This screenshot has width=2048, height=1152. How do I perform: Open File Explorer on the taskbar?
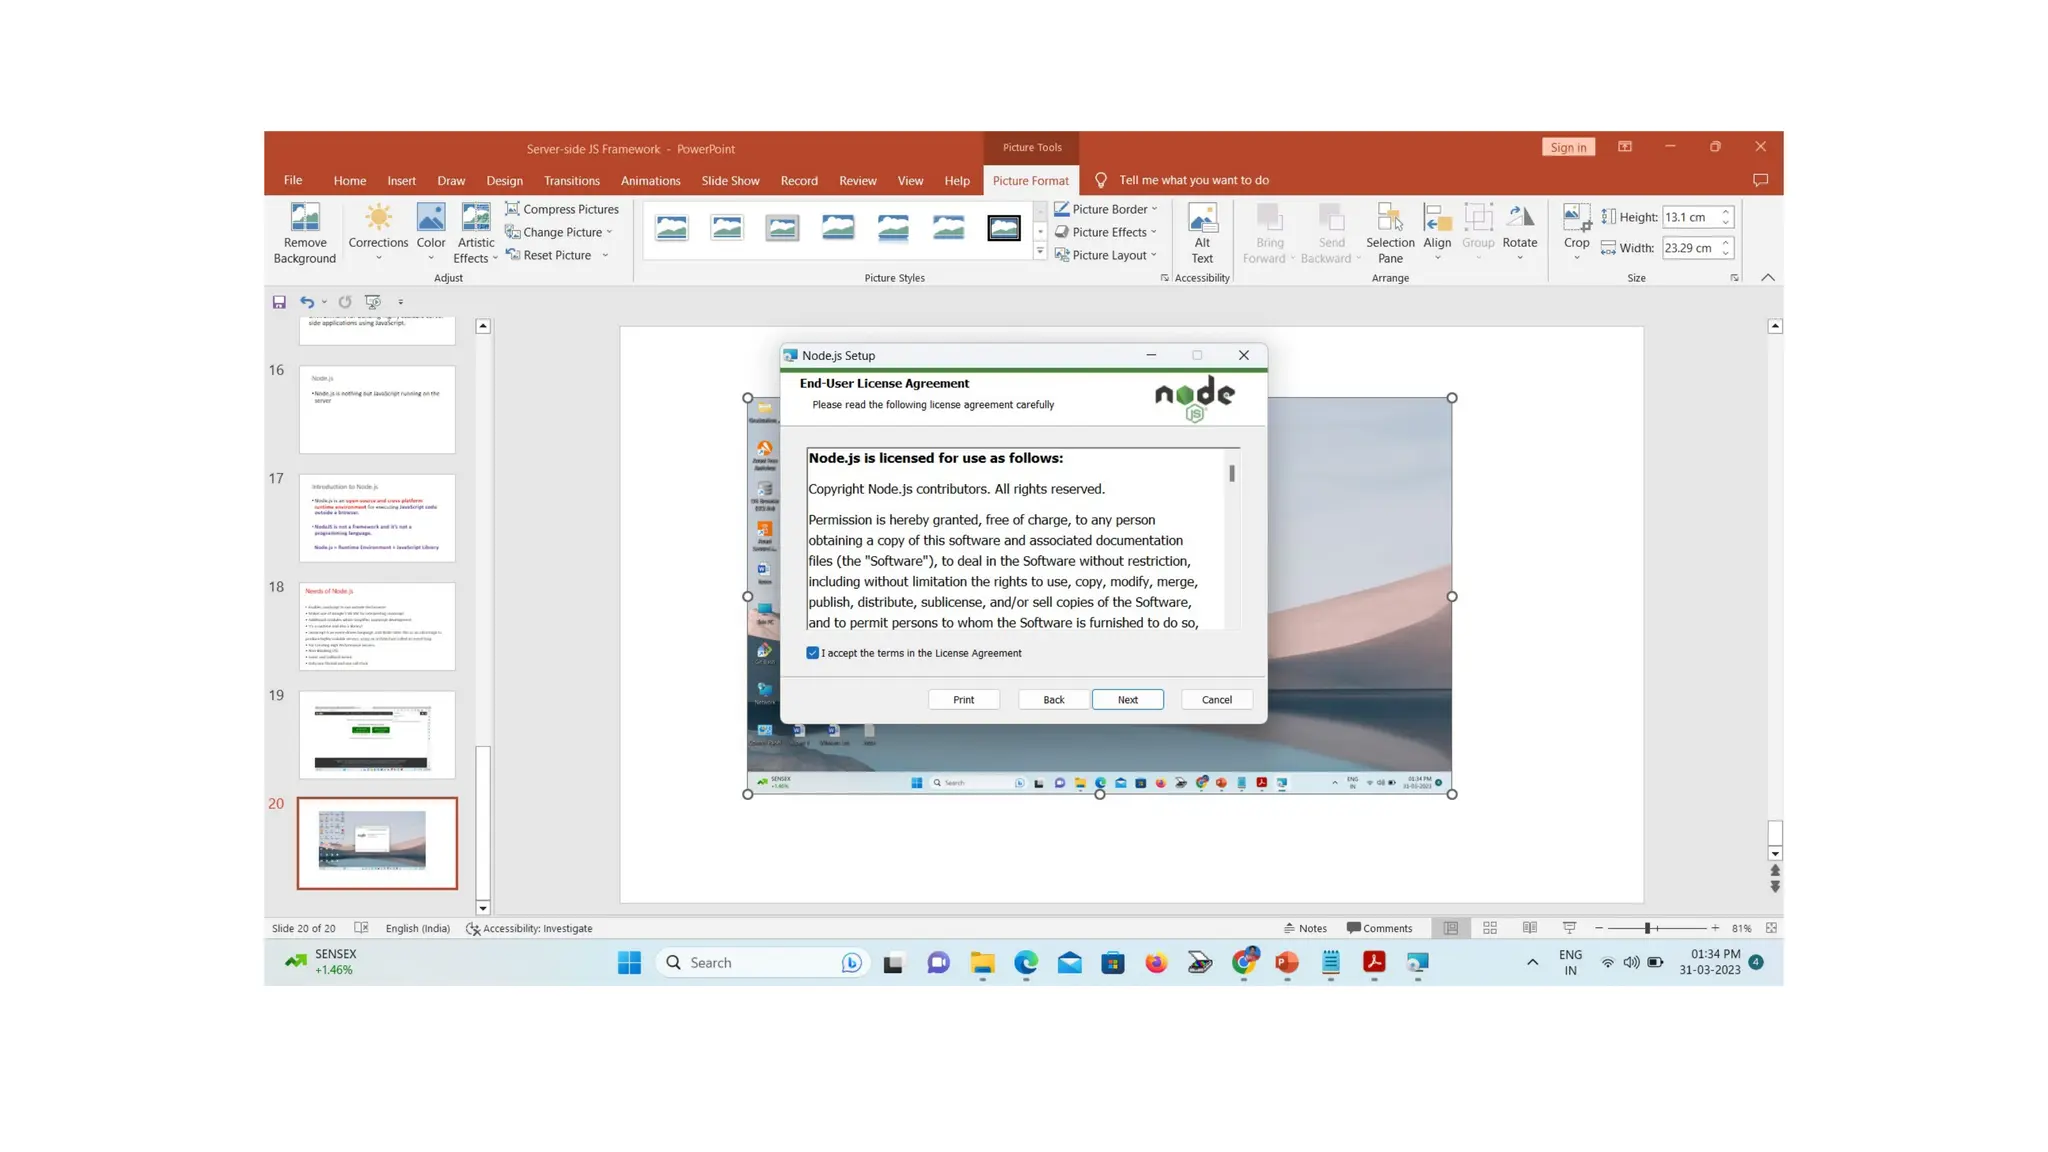(x=982, y=963)
